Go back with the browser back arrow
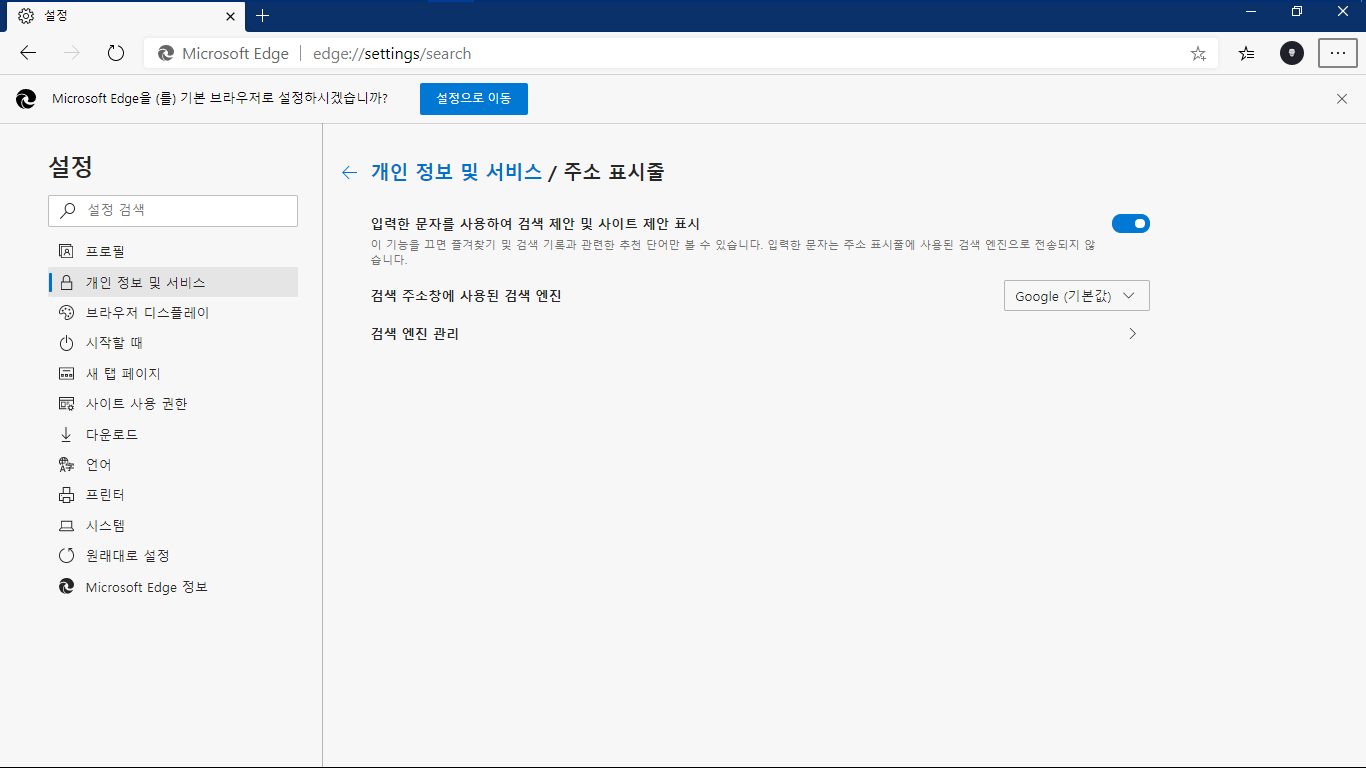The width and height of the screenshot is (1366, 768). [x=28, y=54]
